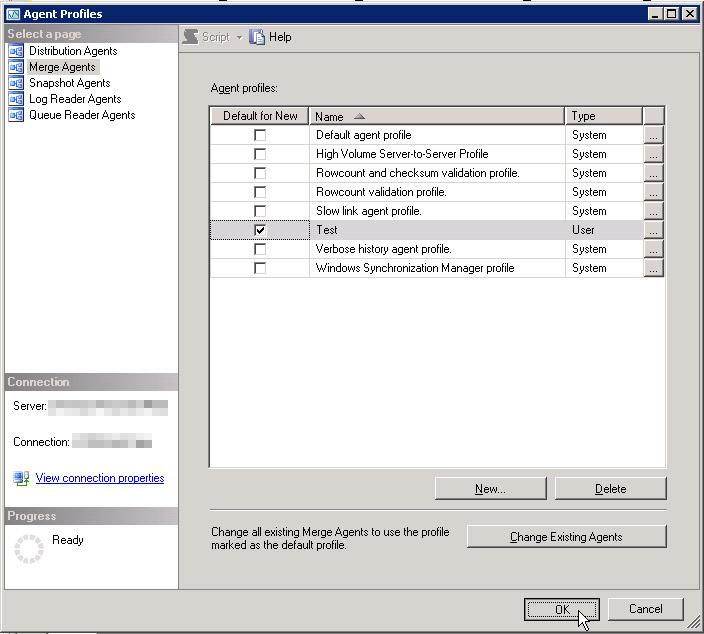
Task: Click the Default for New column header
Action: pyautogui.click(x=260, y=116)
